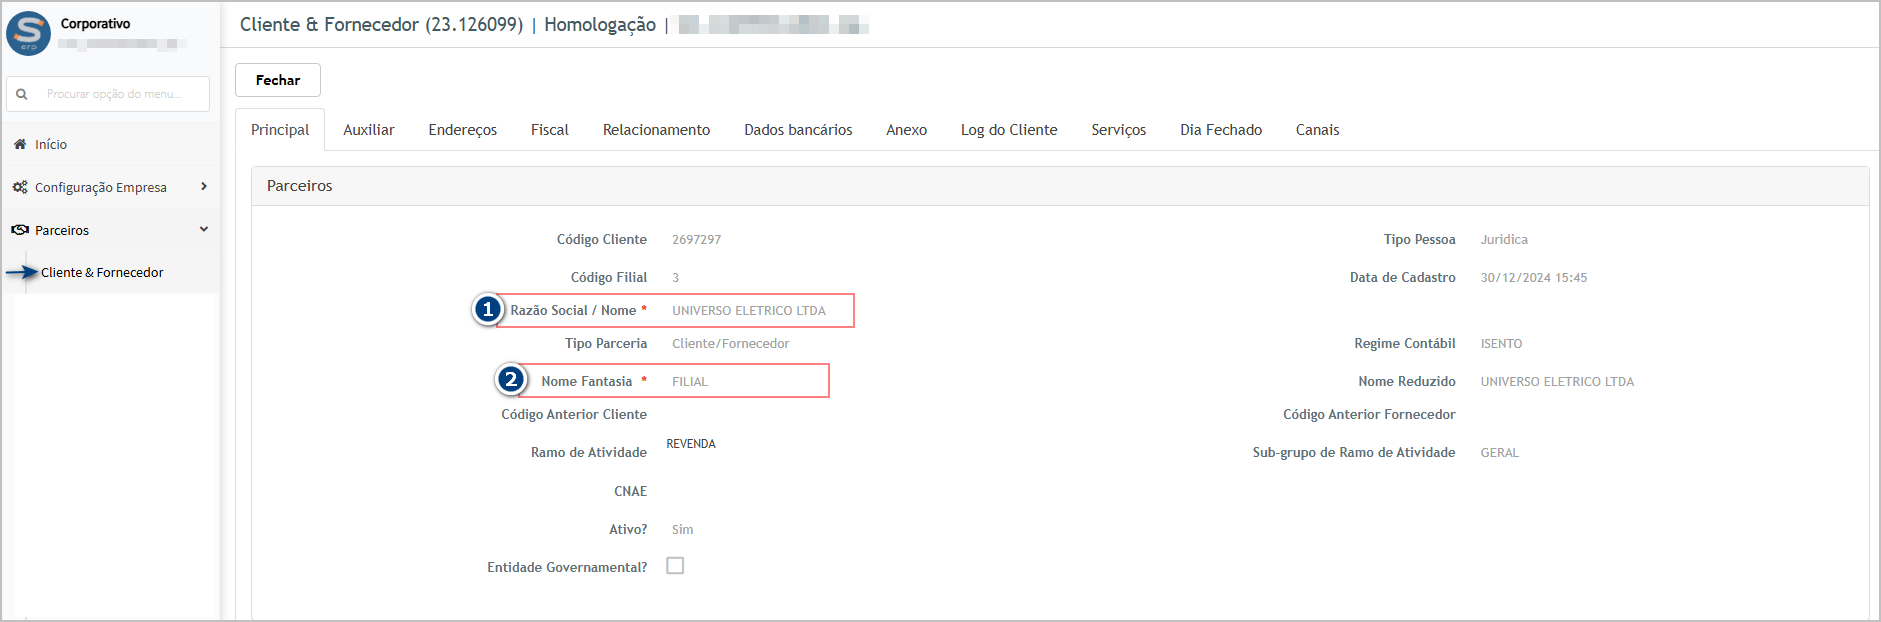Click the Parceiros handshake icon

(x=20, y=230)
